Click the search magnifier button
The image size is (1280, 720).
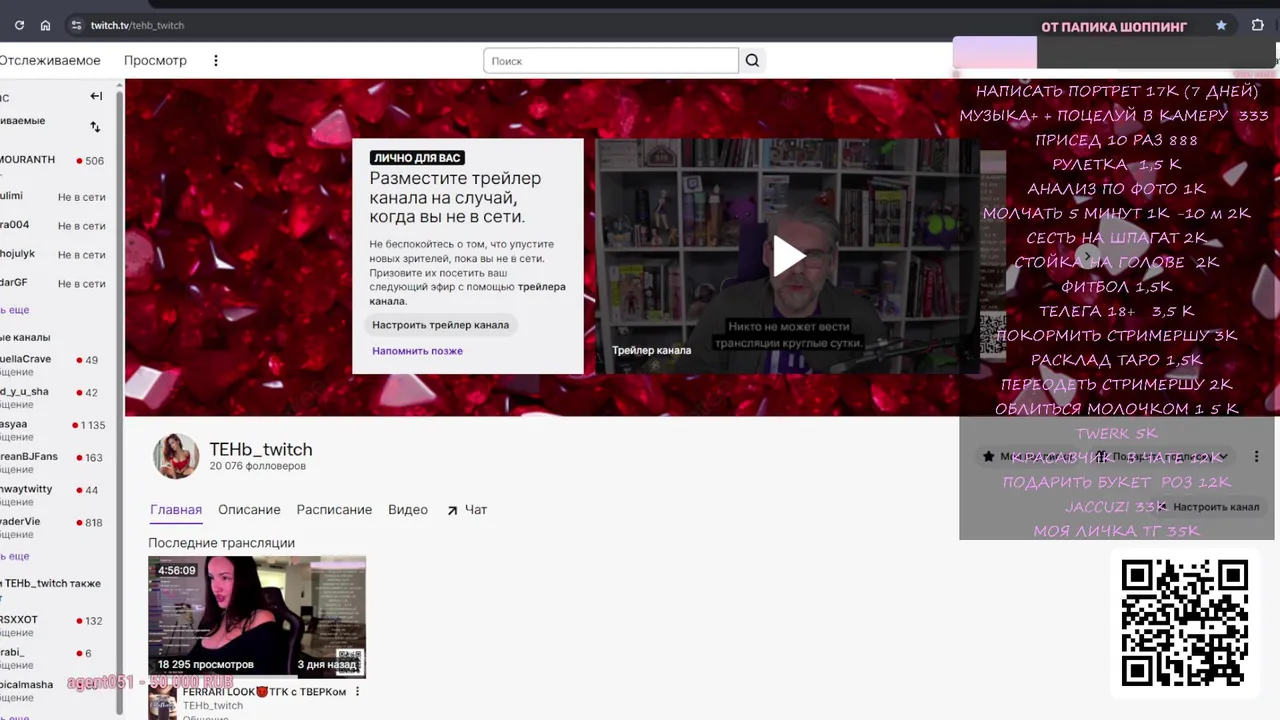pos(752,61)
